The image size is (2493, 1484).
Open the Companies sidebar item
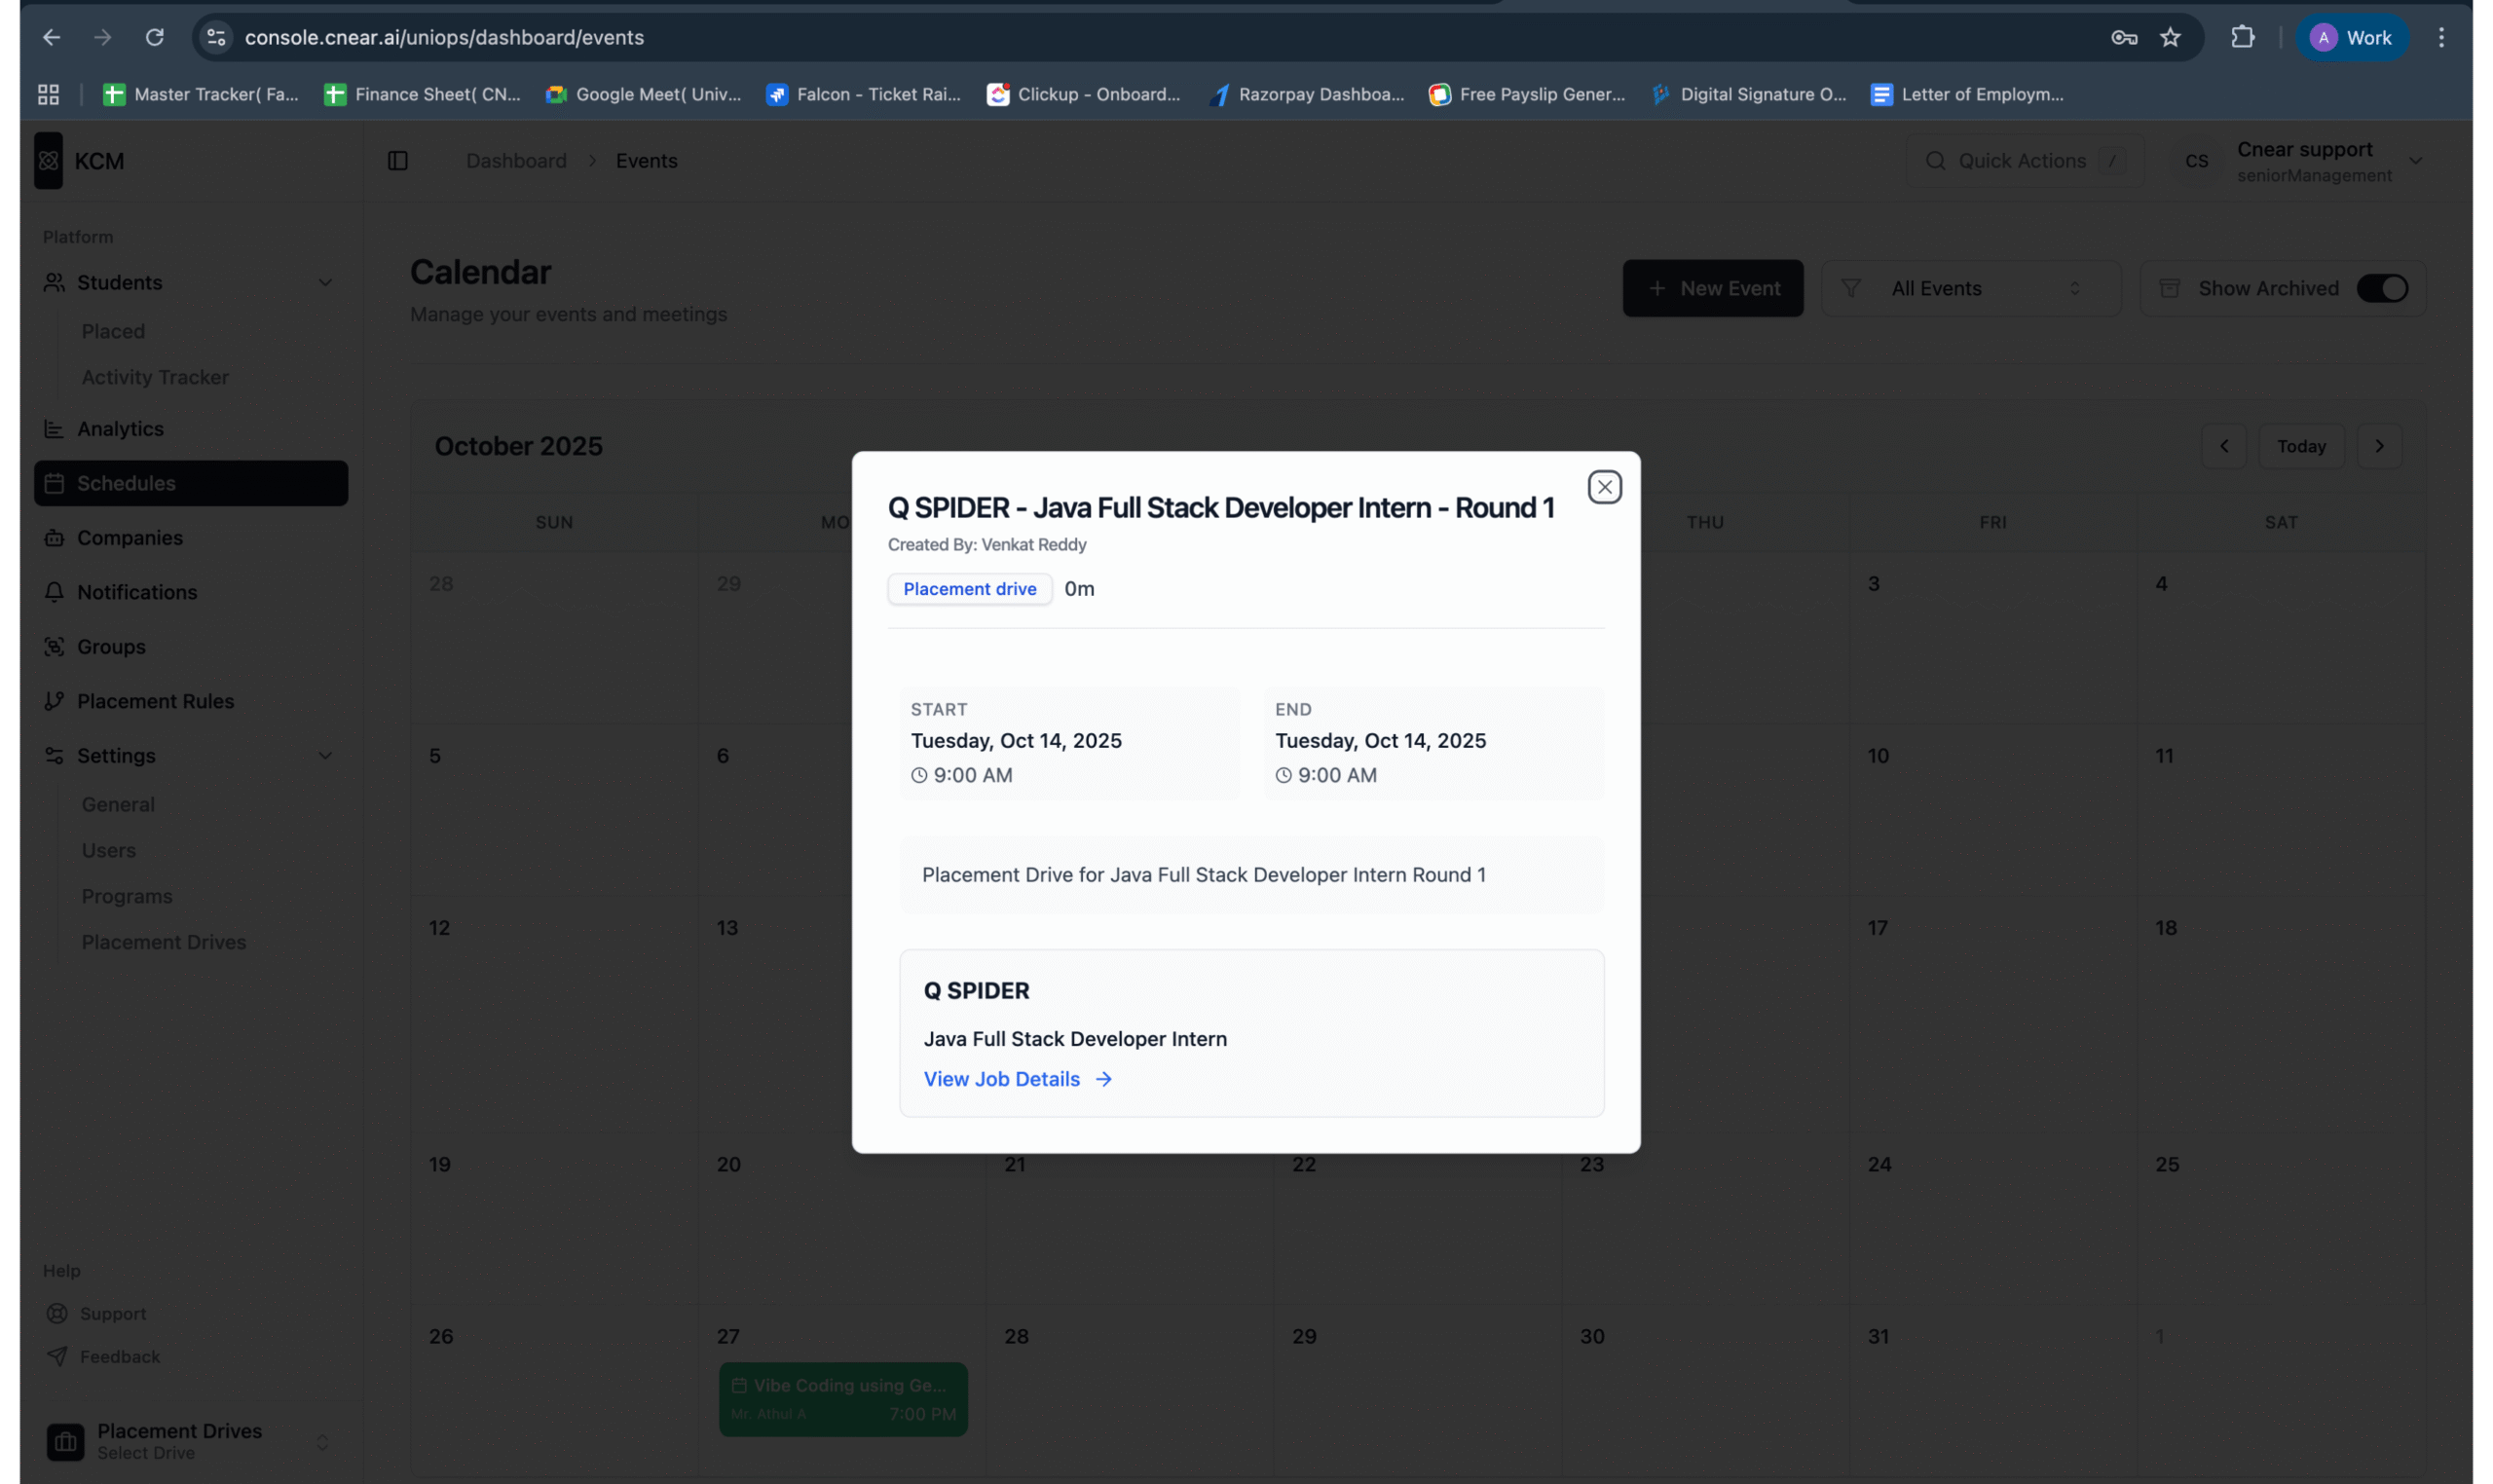(x=130, y=538)
